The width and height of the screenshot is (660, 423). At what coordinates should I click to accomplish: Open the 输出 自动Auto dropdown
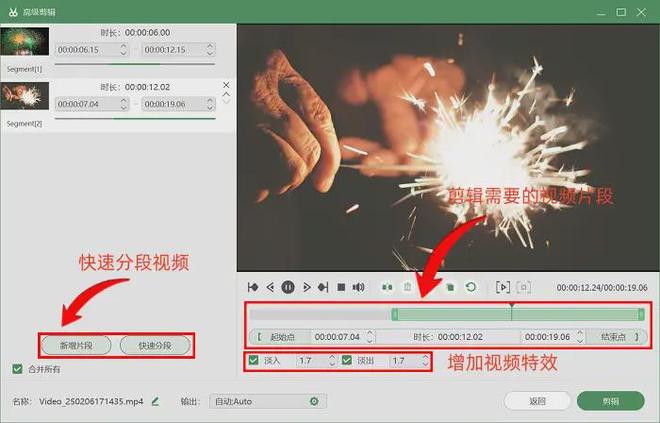[268, 402]
